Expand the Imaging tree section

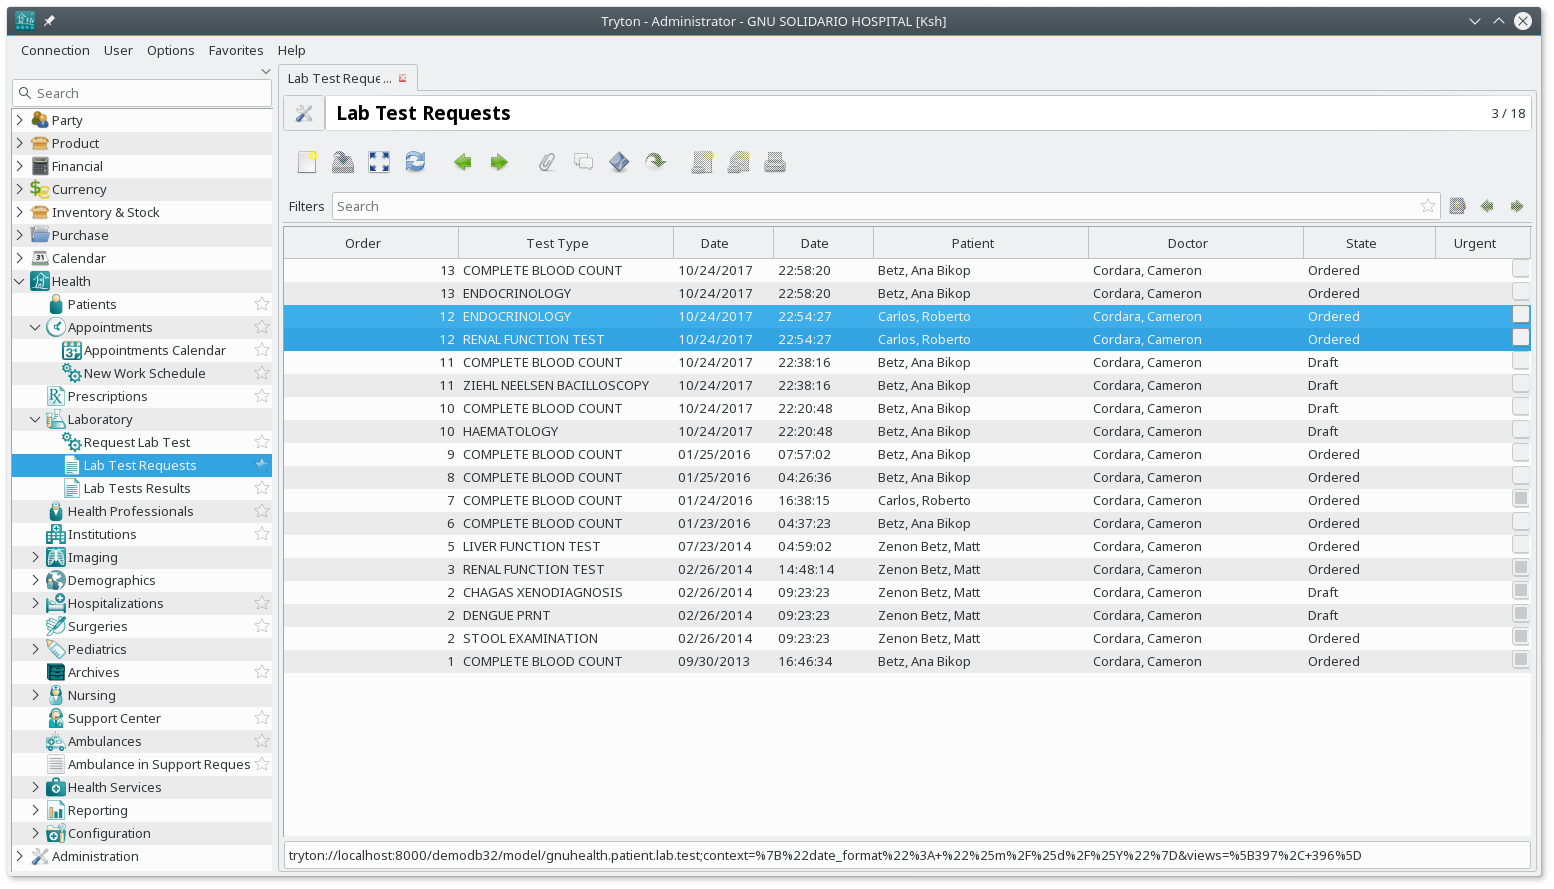35,557
